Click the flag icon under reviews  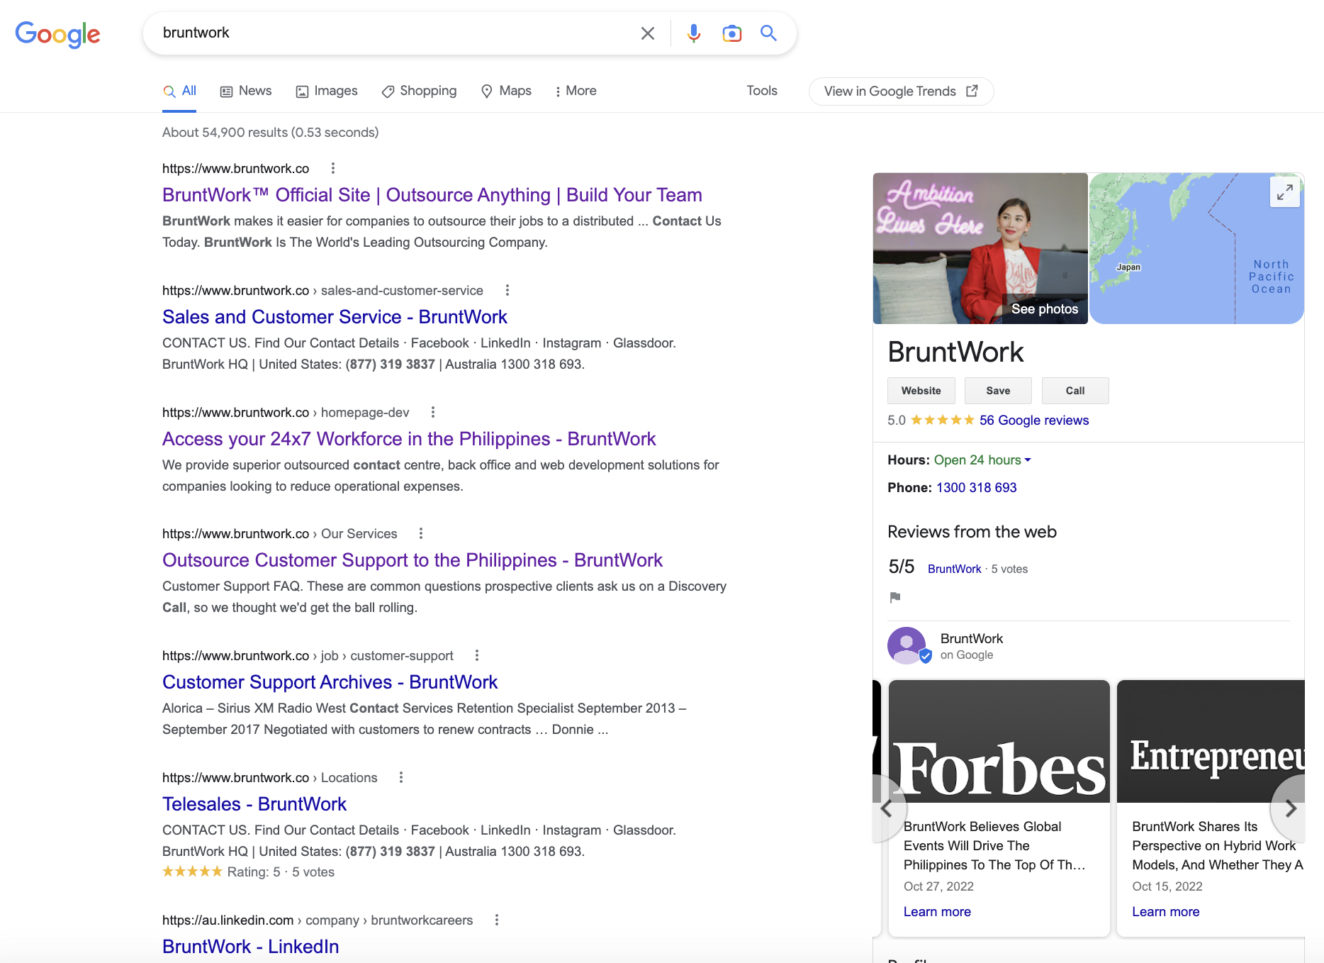894,597
